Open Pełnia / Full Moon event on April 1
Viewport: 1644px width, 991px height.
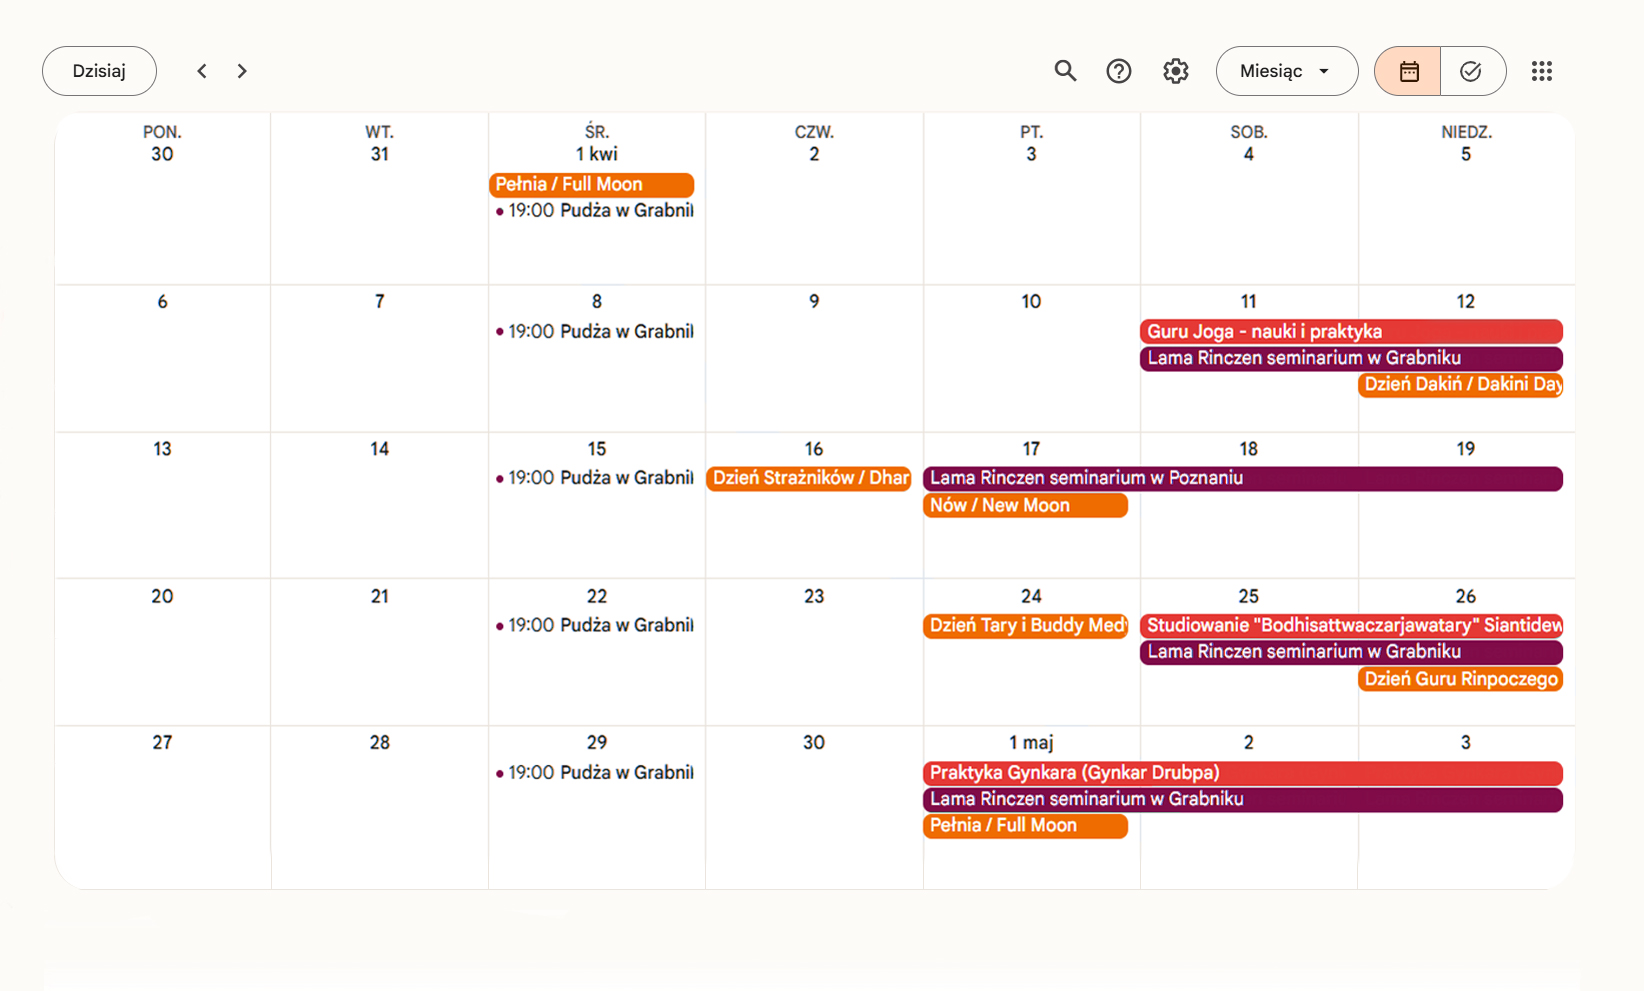click(x=591, y=185)
